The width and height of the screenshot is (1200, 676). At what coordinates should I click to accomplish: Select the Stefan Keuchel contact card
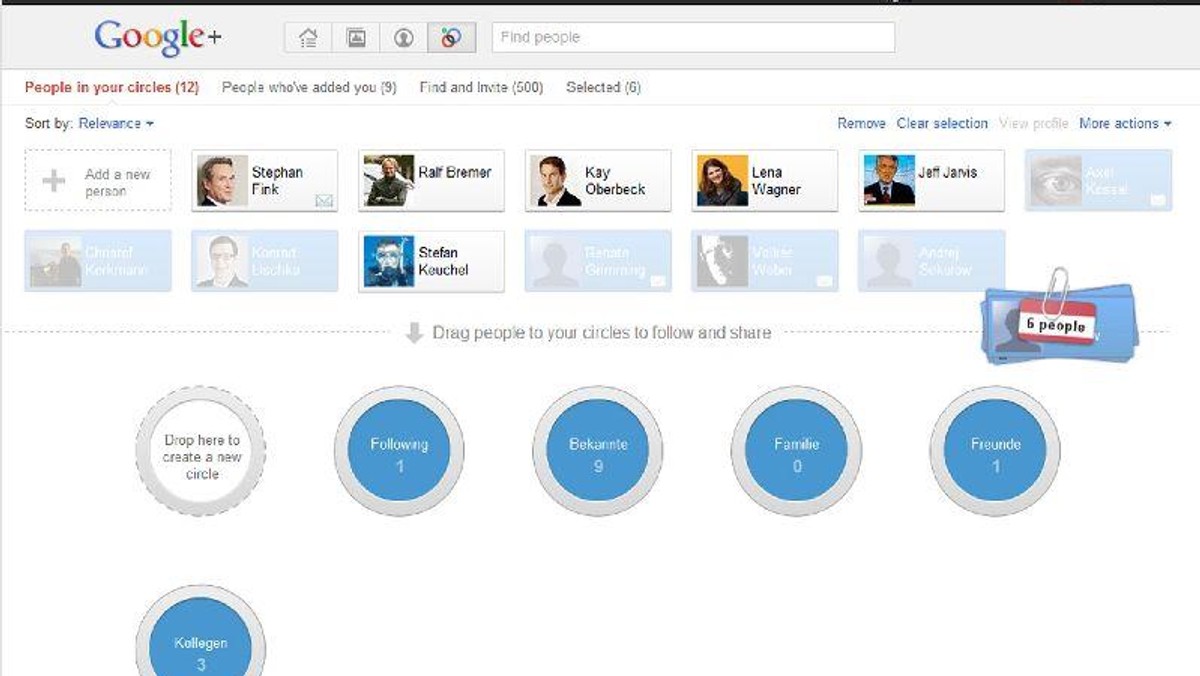click(431, 261)
